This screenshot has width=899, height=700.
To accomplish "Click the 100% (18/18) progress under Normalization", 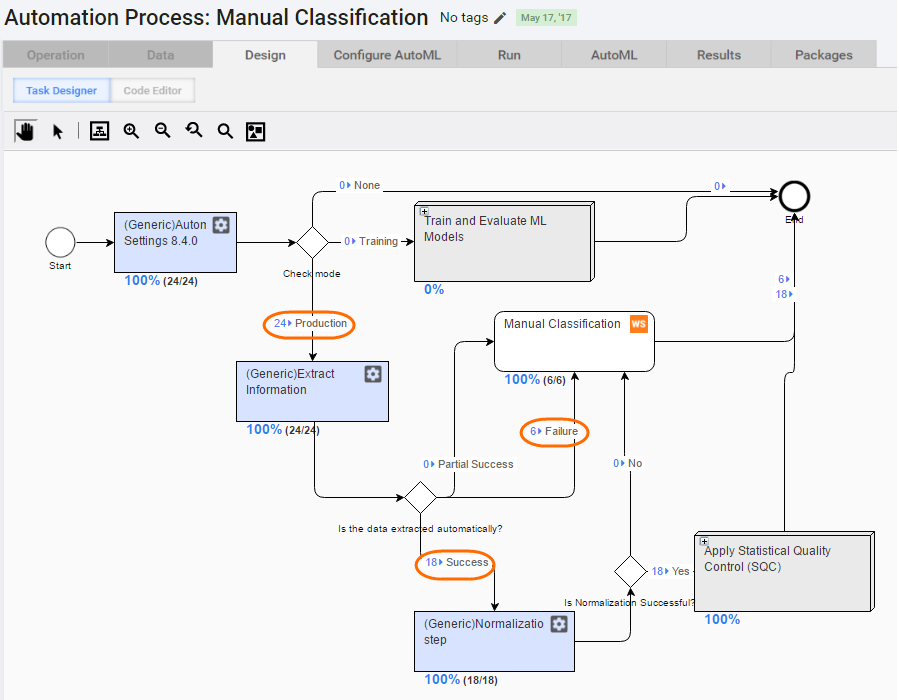I will pos(461,679).
